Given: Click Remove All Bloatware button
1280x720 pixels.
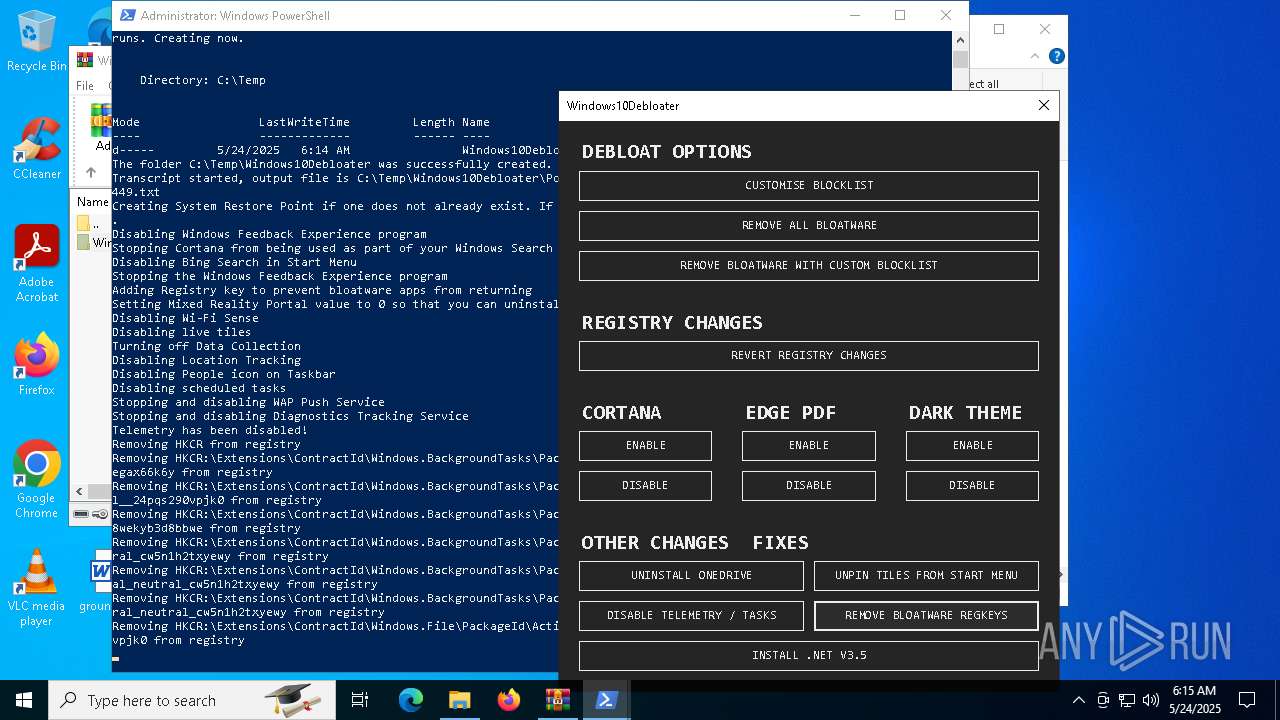Looking at the screenshot, I should (x=808, y=225).
